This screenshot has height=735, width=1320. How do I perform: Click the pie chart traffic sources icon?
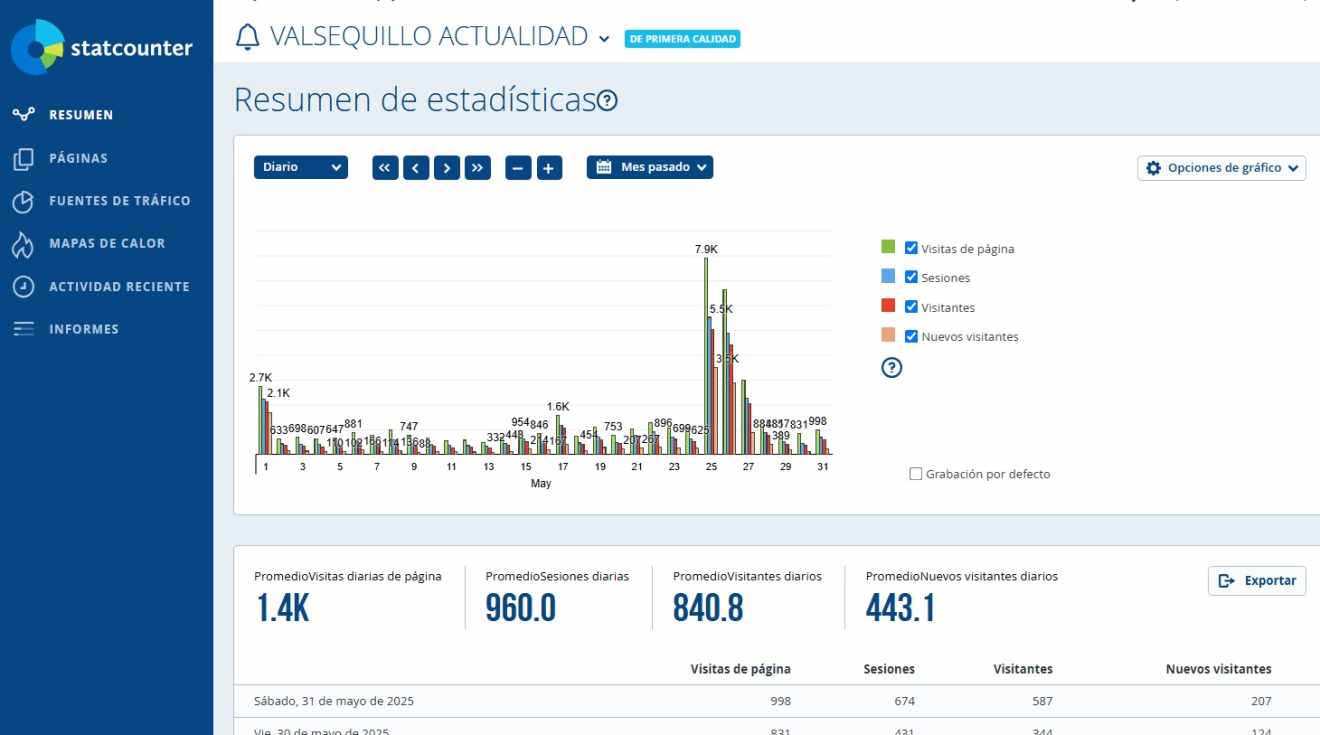24,202
